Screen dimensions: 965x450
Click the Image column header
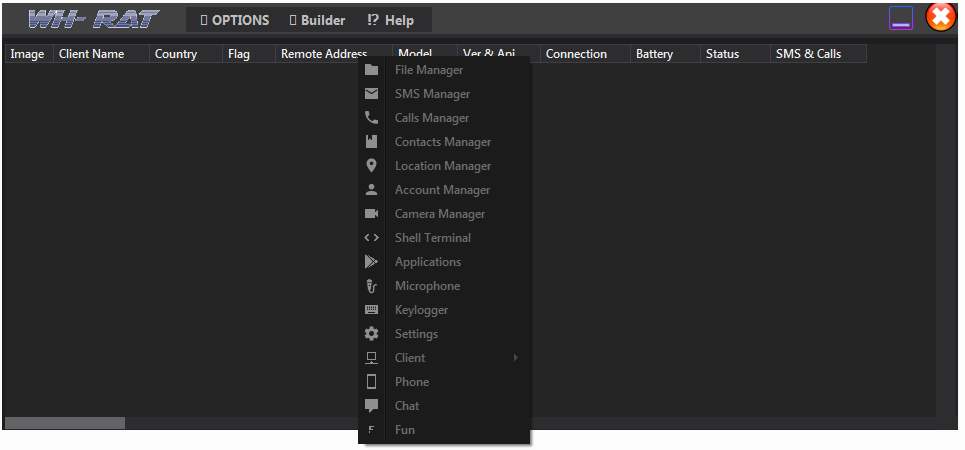tap(30, 54)
